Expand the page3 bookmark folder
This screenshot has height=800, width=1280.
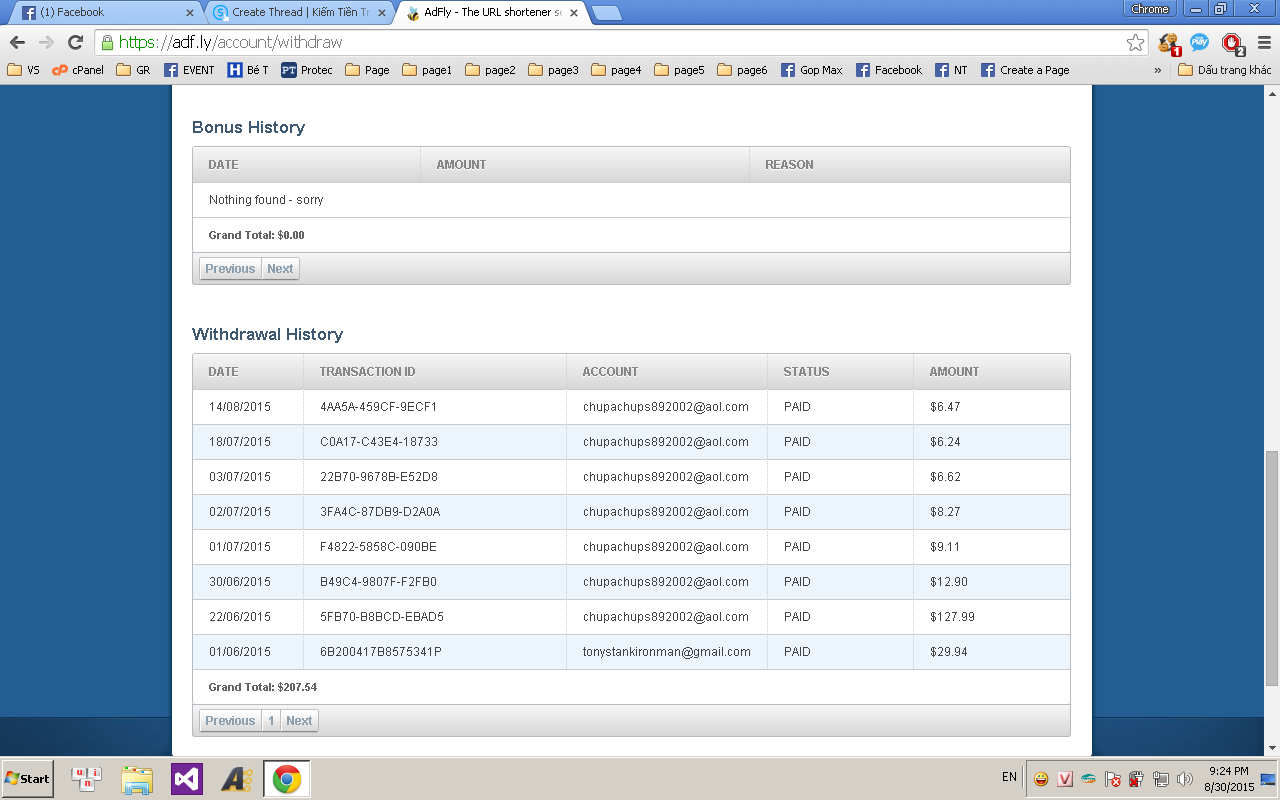click(x=553, y=70)
